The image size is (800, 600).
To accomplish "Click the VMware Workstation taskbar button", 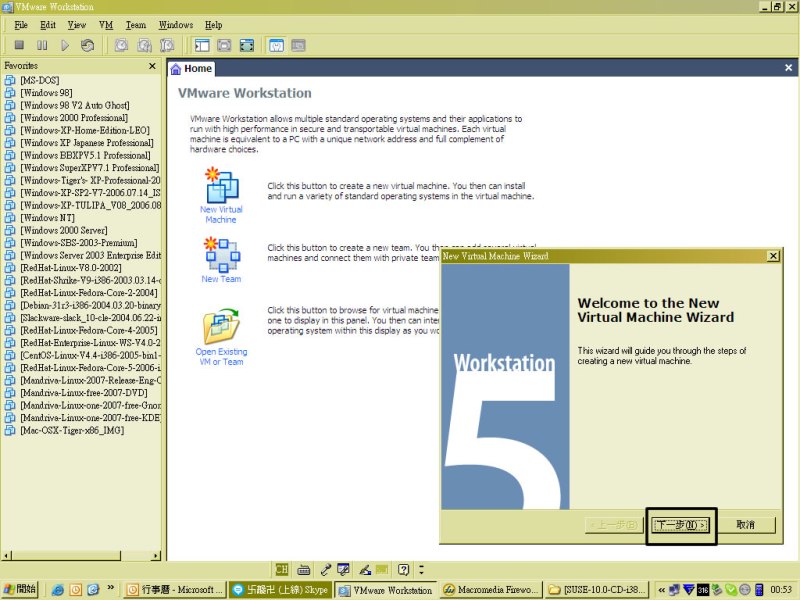I will click(386, 590).
